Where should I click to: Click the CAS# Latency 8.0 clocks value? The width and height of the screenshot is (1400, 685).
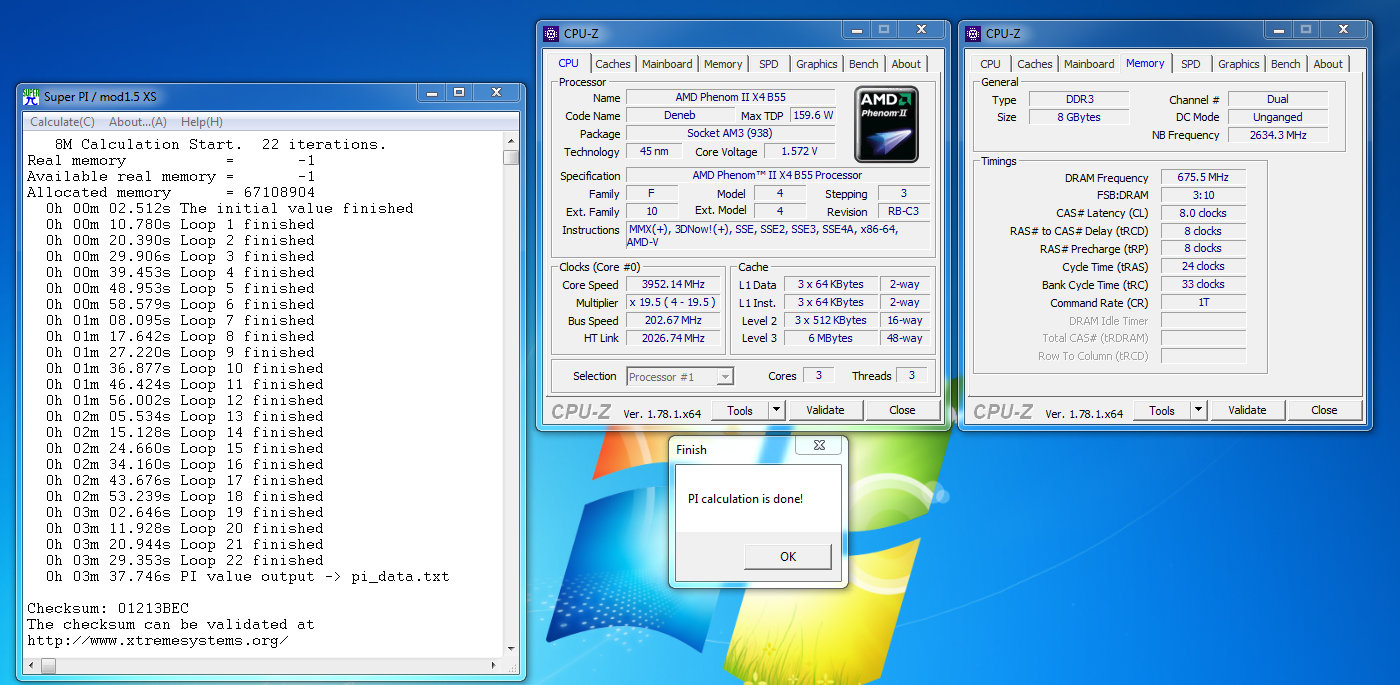1203,213
